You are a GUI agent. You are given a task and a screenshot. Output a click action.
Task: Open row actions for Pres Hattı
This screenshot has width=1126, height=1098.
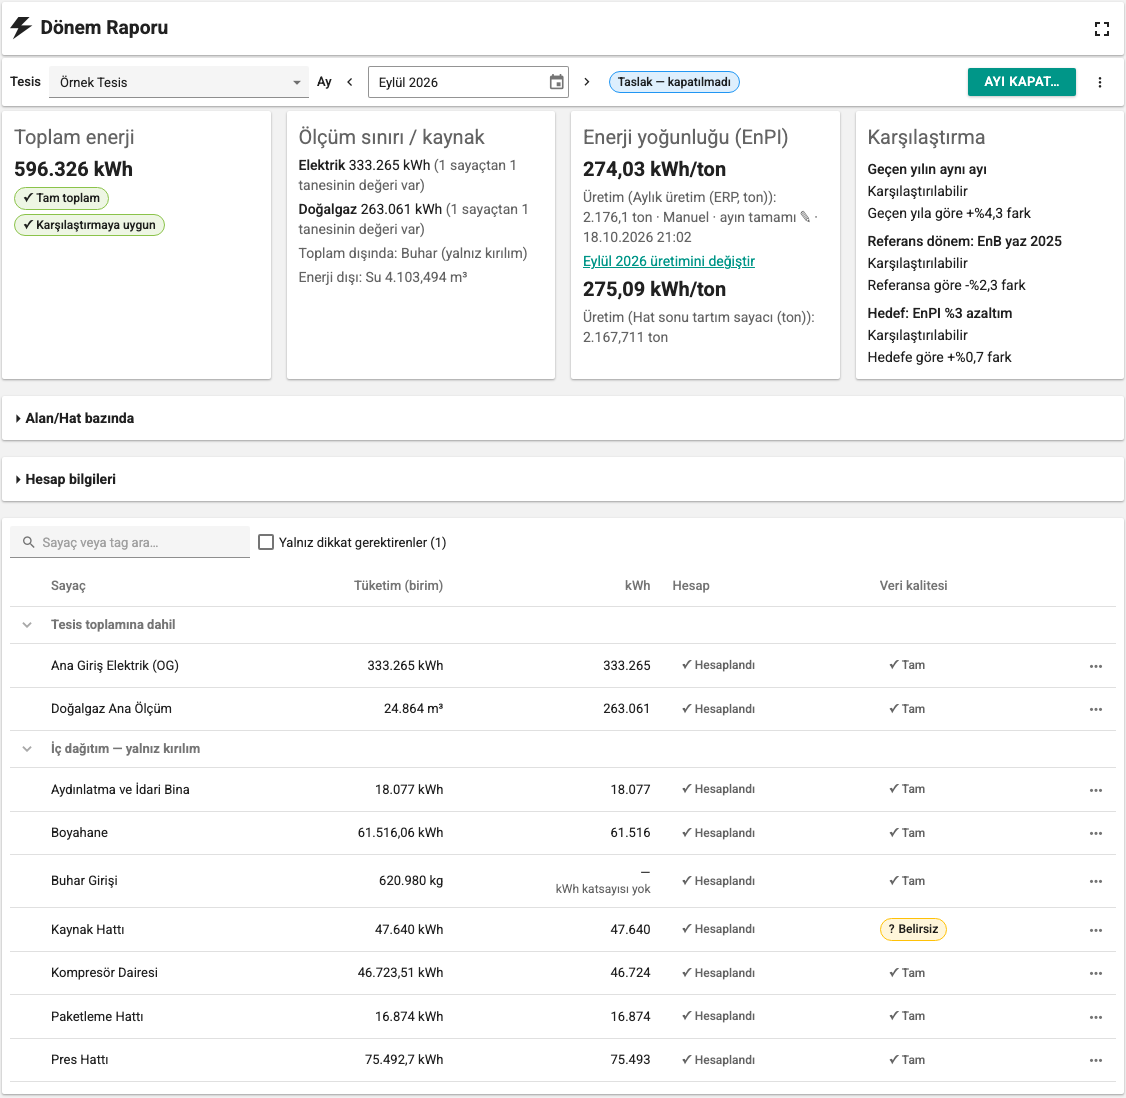point(1095,1060)
